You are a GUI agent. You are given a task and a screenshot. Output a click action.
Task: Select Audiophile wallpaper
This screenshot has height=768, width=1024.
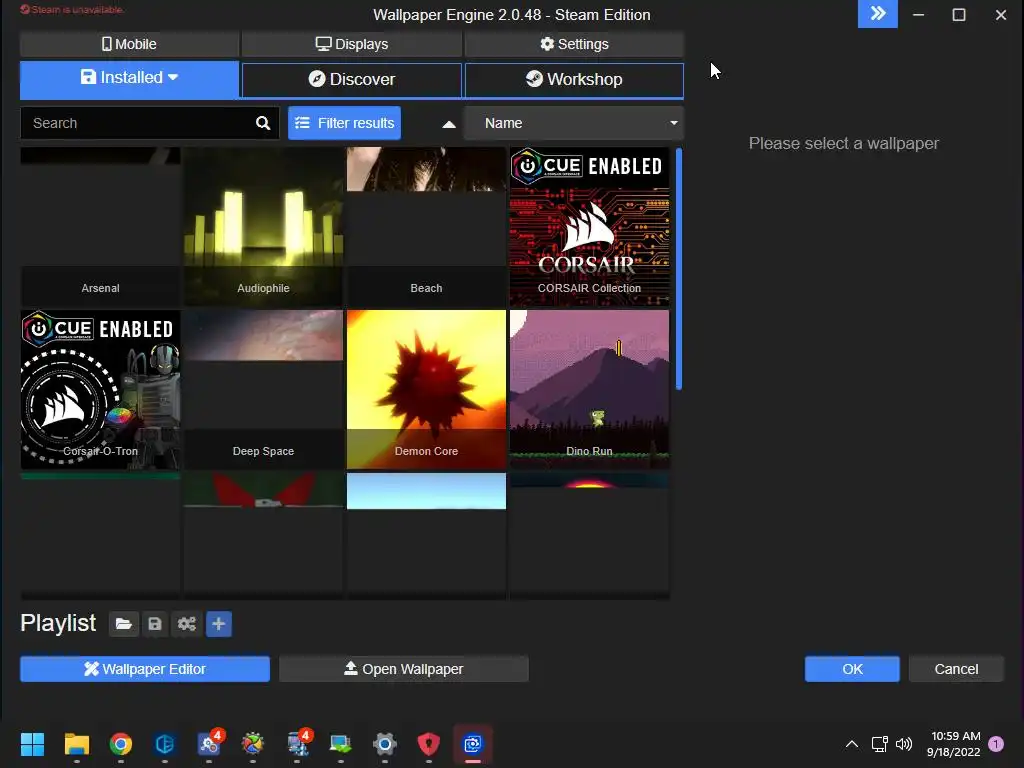pos(263,227)
